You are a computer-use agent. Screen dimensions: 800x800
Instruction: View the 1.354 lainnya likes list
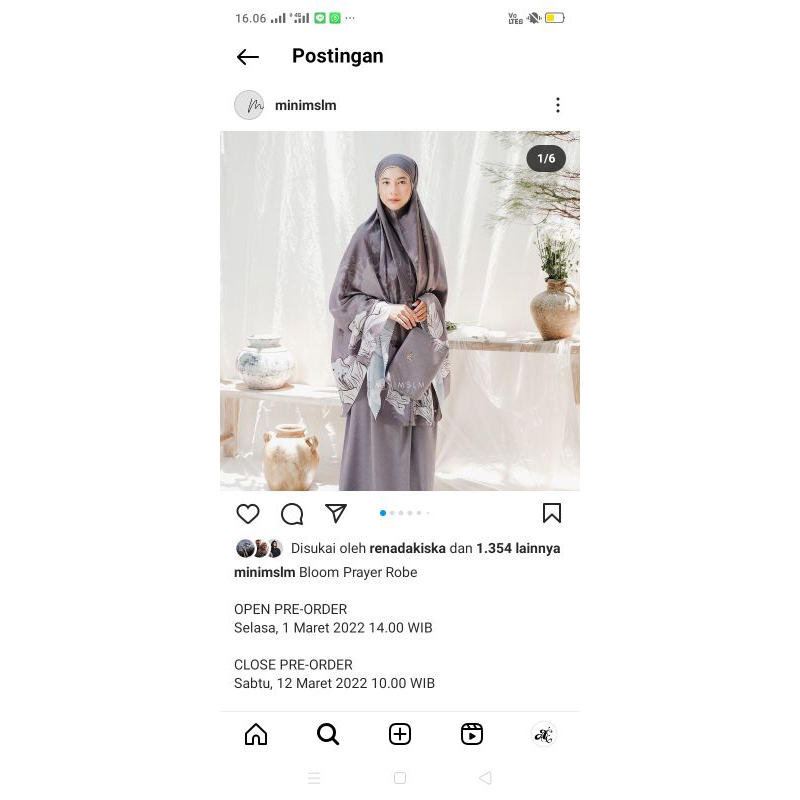[x=518, y=548]
